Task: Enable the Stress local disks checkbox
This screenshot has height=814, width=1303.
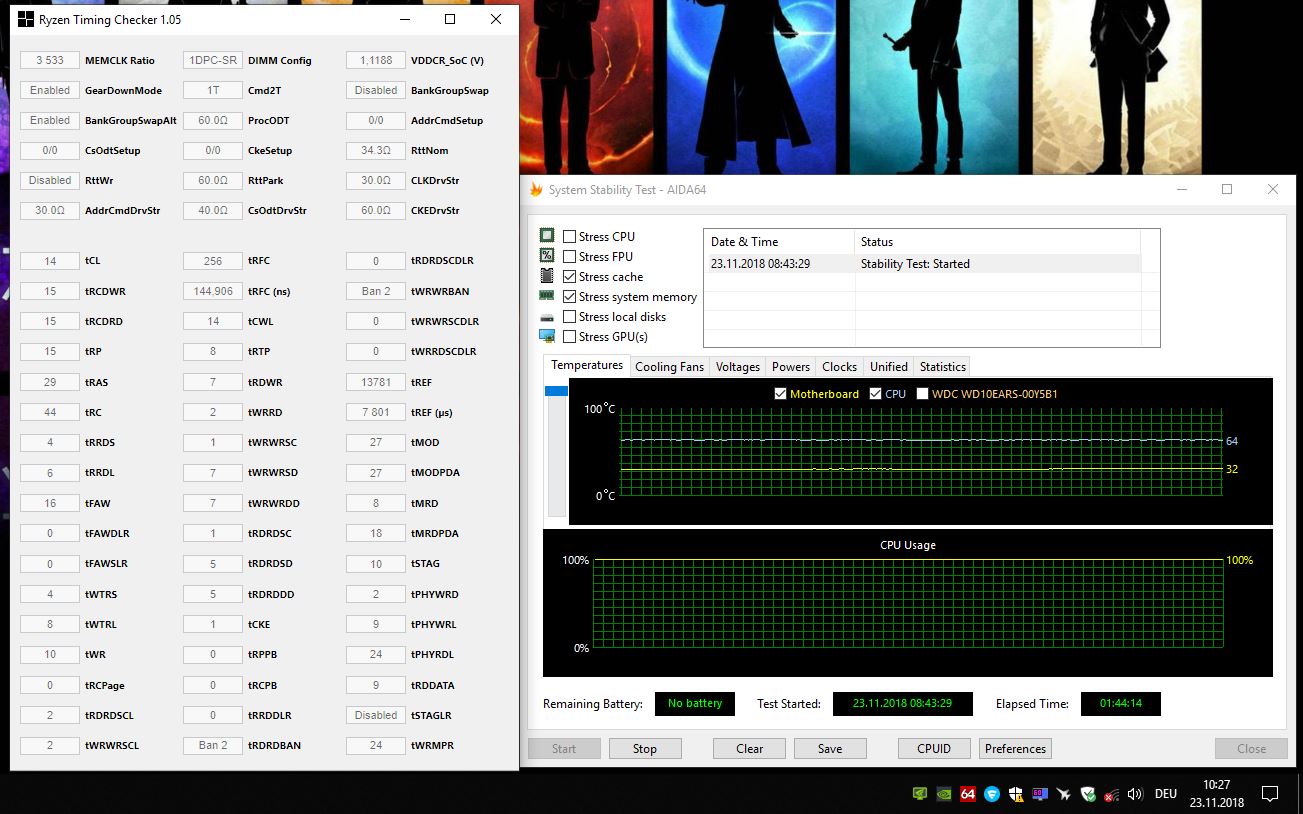Action: coord(569,316)
